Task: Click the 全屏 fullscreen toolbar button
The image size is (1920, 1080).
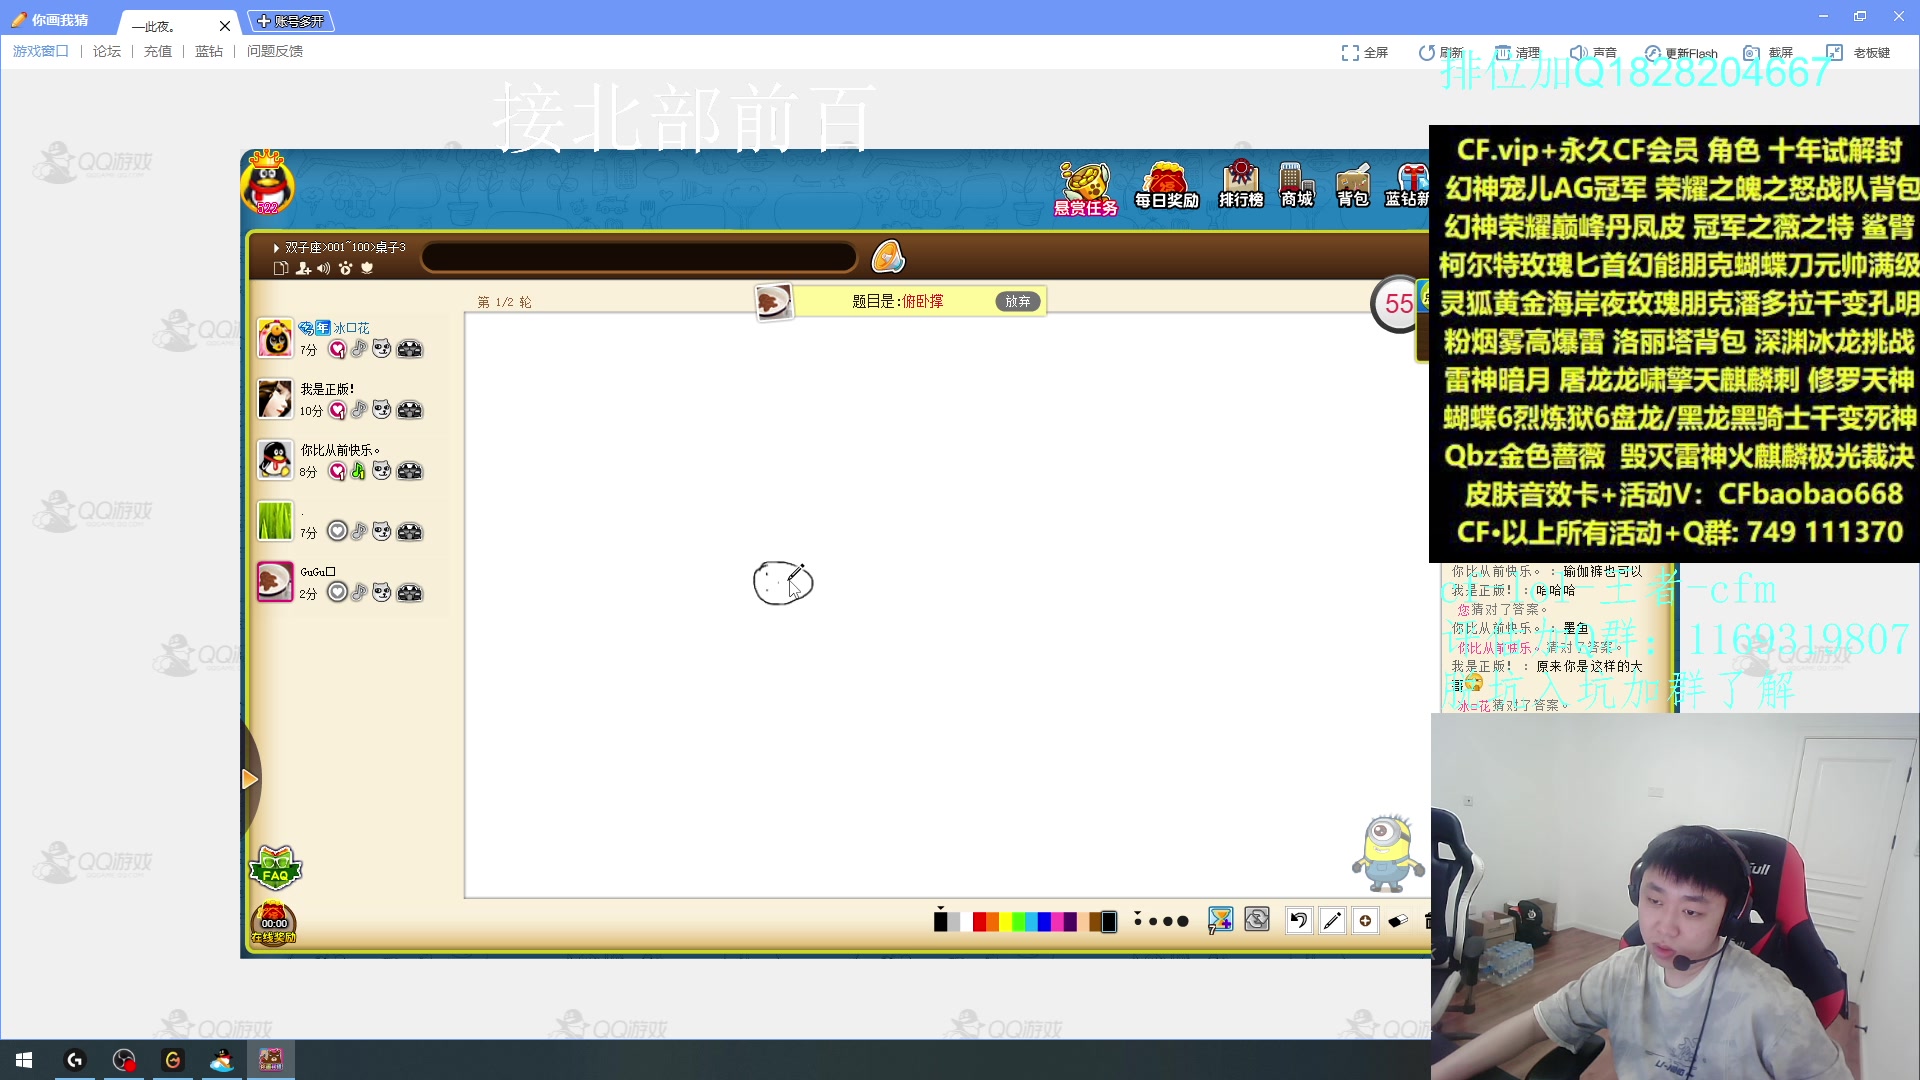Action: (x=1364, y=53)
